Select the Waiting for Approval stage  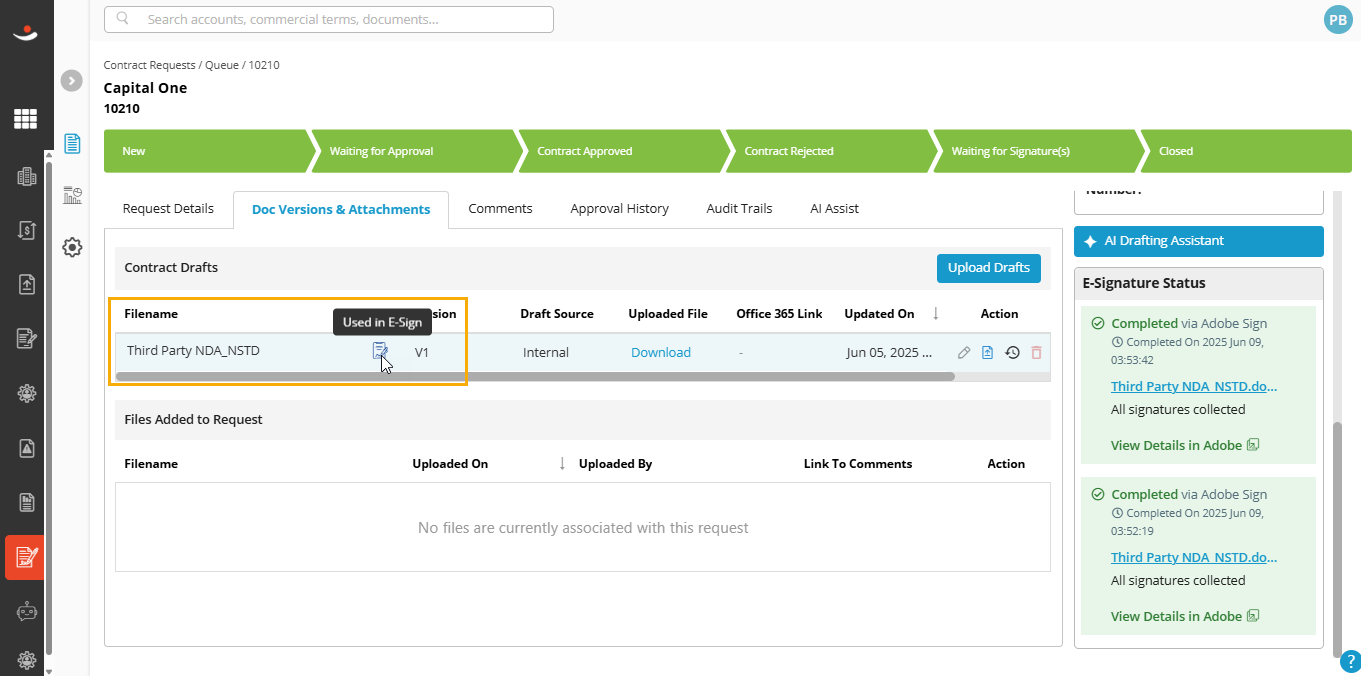tap(414, 151)
